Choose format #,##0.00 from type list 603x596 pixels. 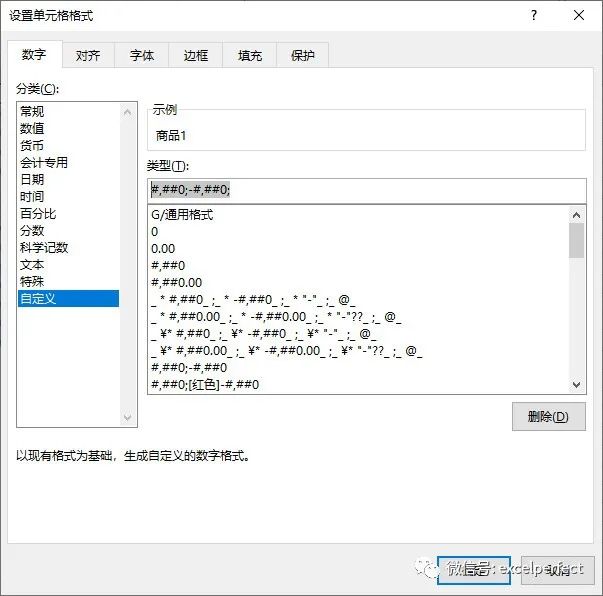[358, 283]
